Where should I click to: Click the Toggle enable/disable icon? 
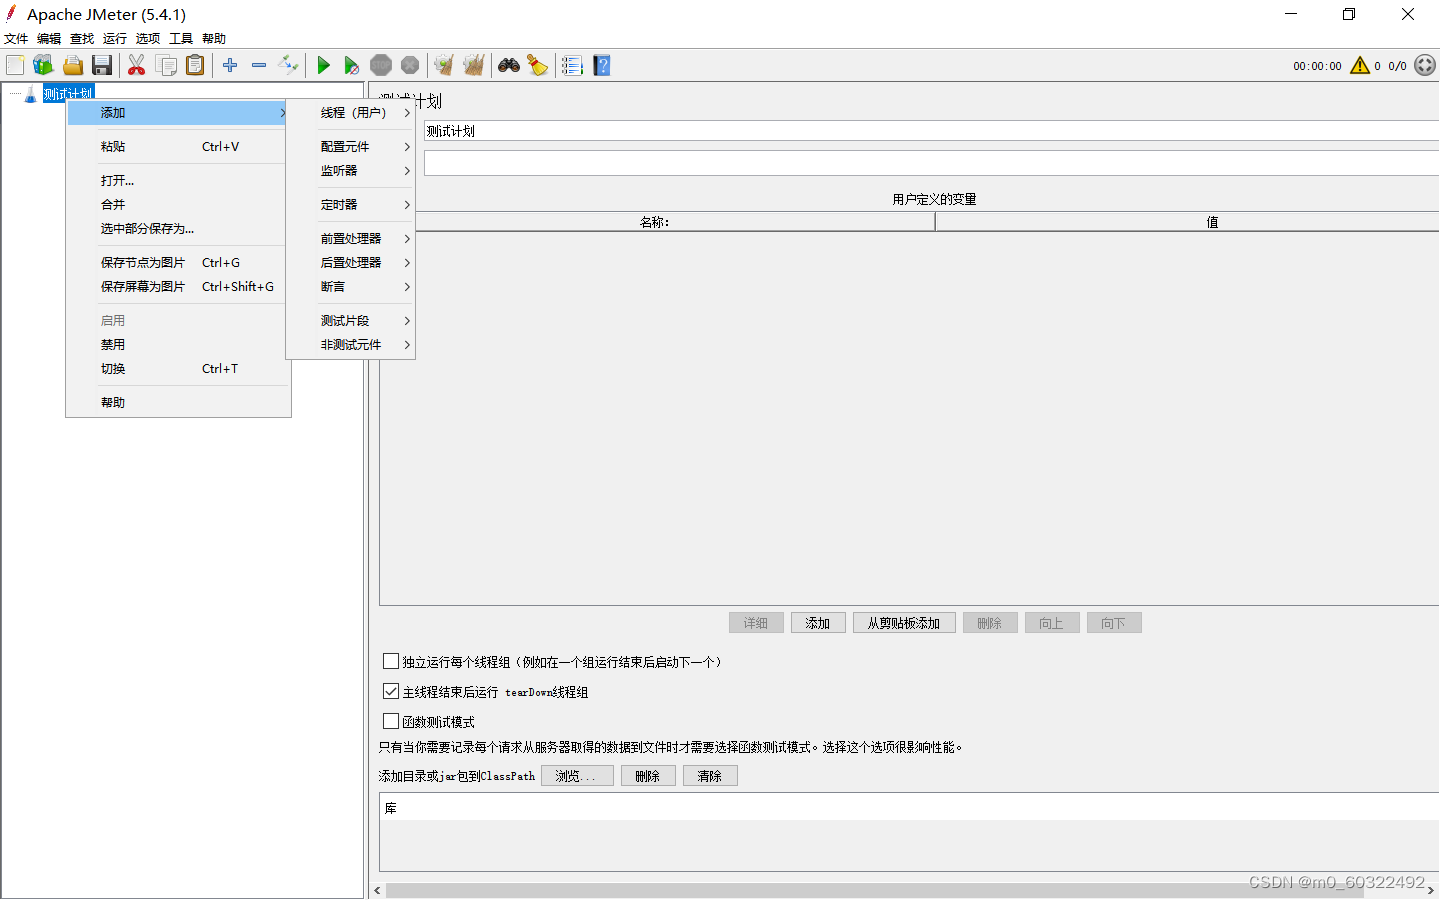pos(288,65)
